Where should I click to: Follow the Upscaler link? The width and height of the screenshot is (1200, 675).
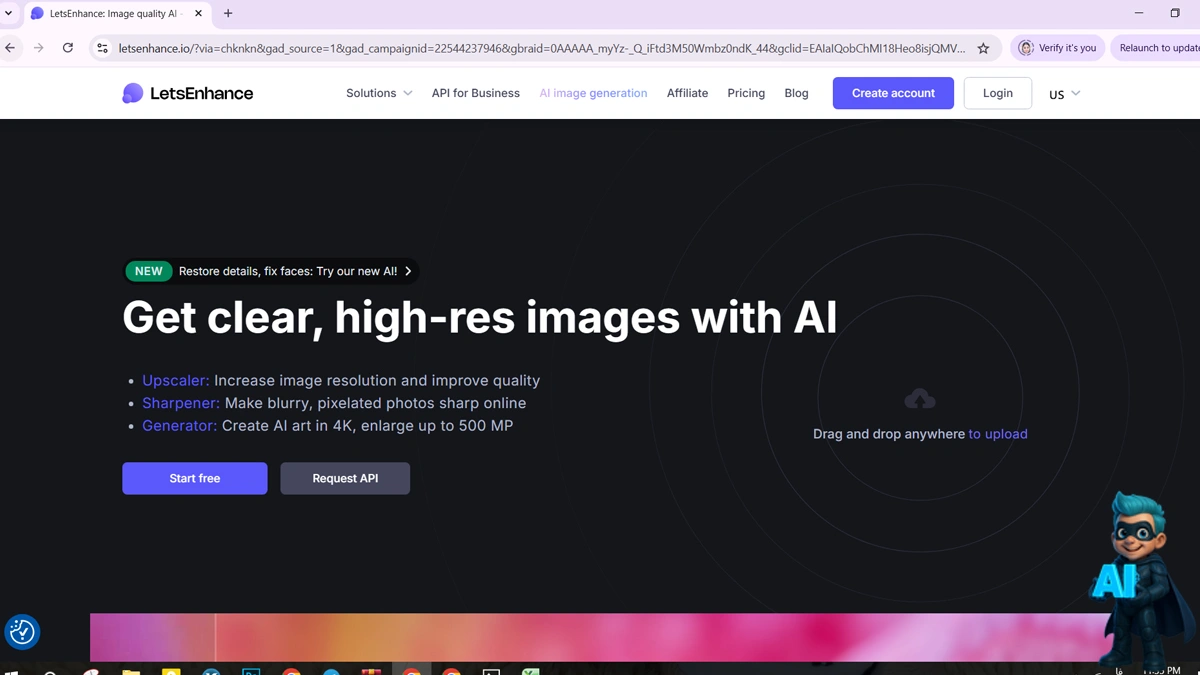tap(176, 380)
